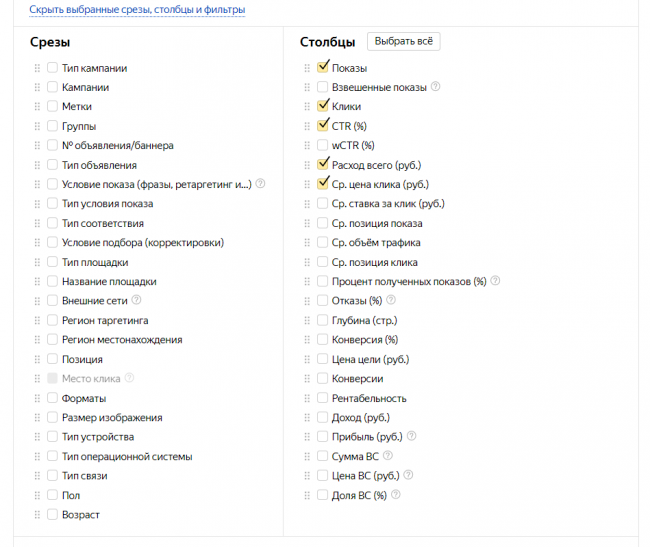Click help icon next to Отказы (%)
650x547 pixels.
click(x=391, y=300)
